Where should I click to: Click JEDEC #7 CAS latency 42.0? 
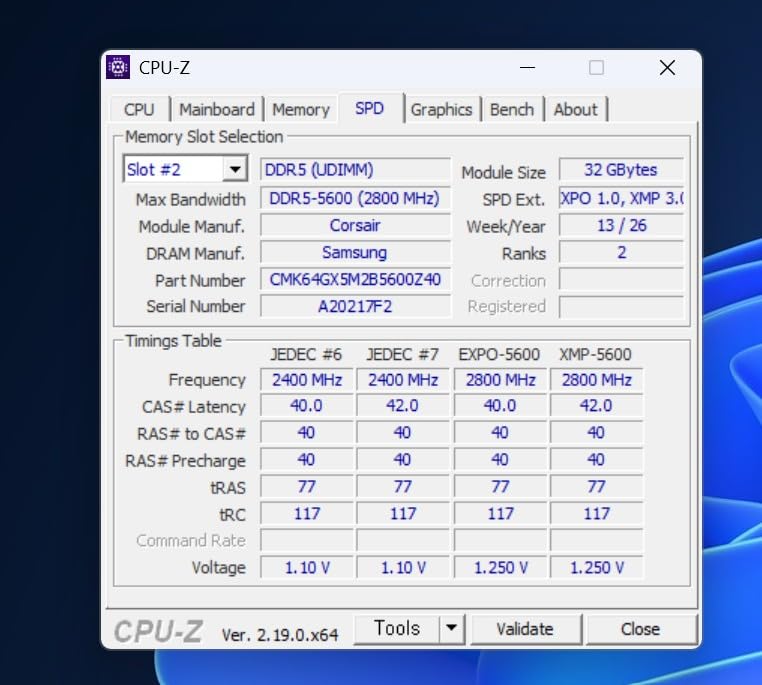point(403,406)
